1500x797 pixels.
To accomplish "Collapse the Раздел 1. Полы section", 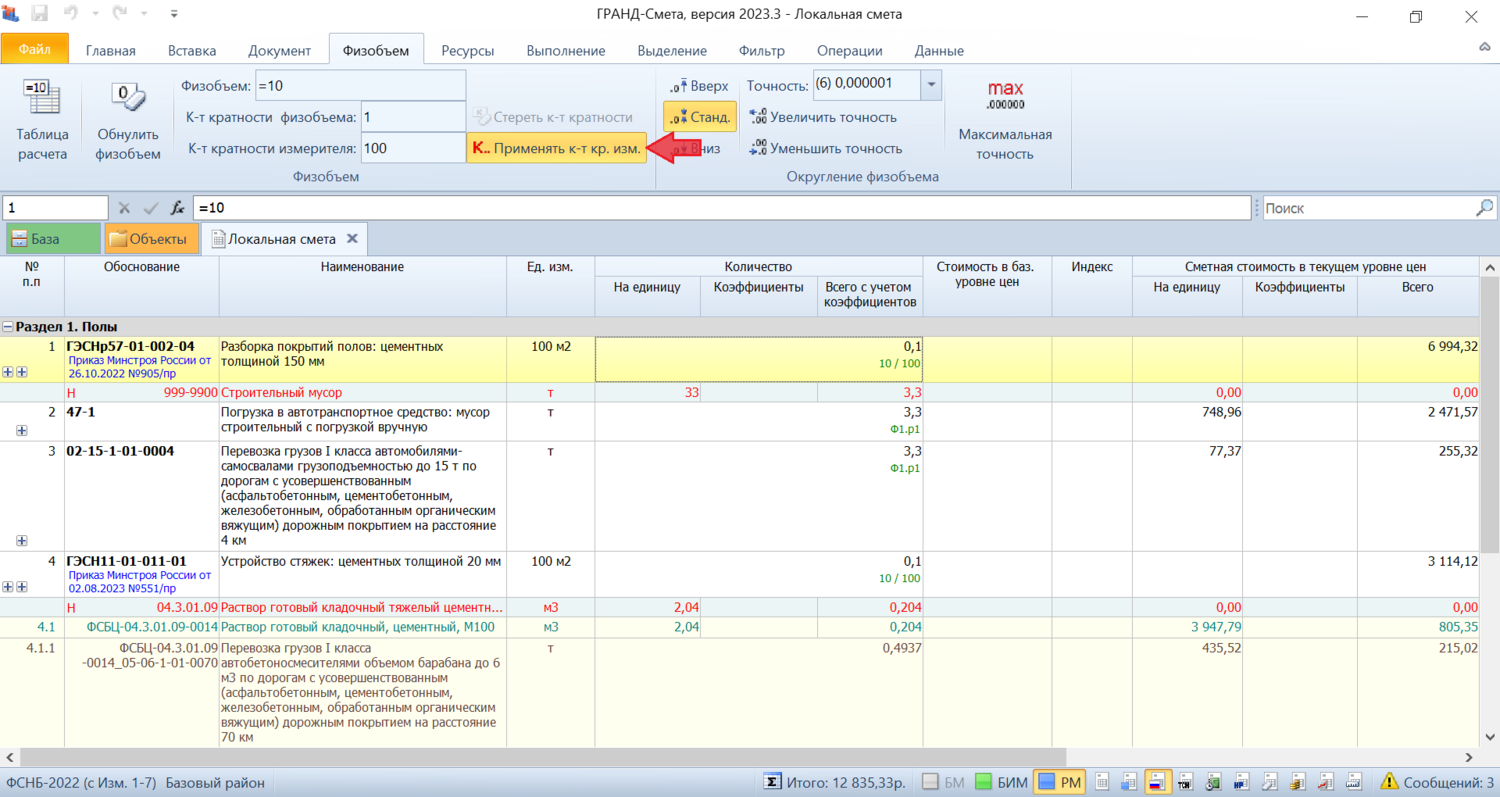I will coord(8,327).
